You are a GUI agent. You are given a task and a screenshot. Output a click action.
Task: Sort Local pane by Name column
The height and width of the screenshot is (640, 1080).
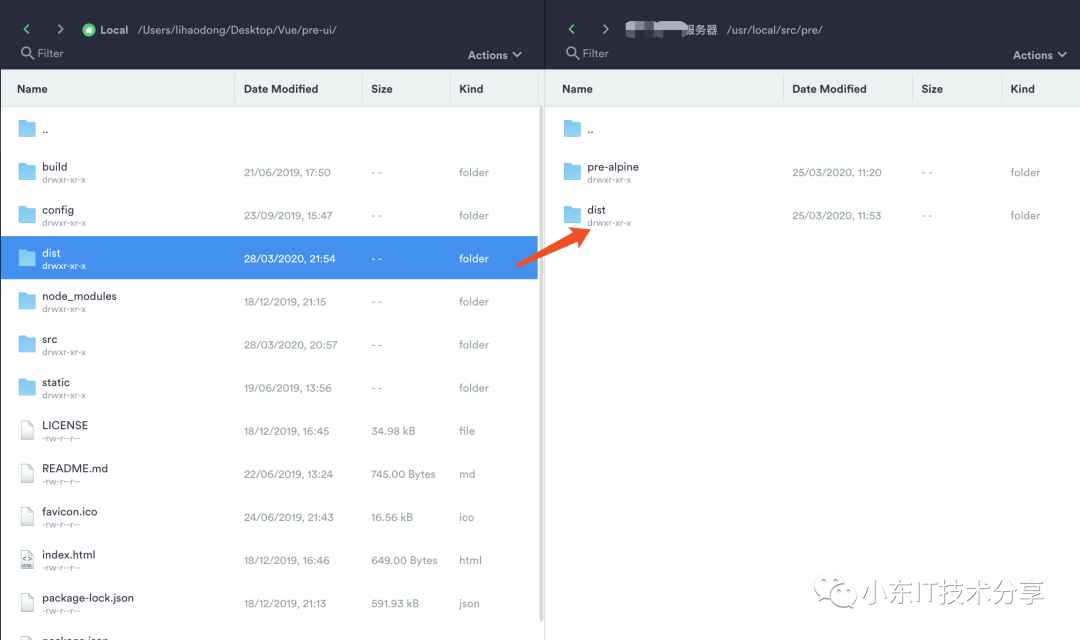click(x=32, y=89)
